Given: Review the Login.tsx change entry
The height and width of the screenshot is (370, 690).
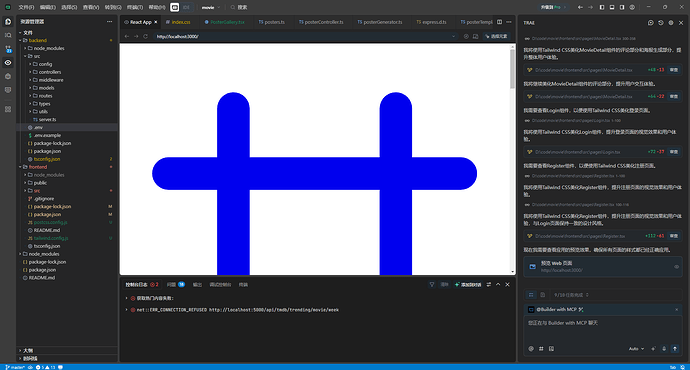Looking at the screenshot, I should tap(674, 152).
